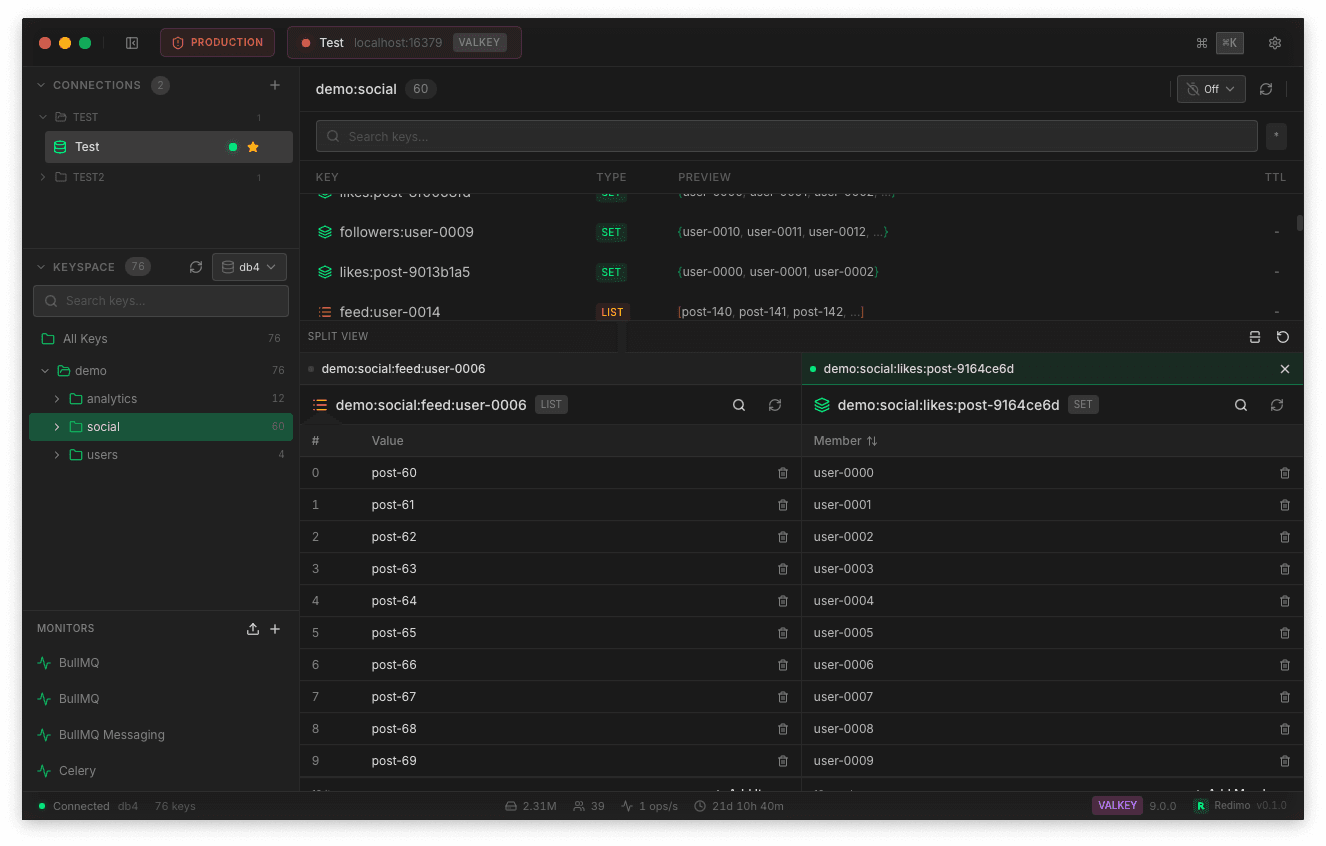Delete post-60 using trash icon
The height and width of the screenshot is (846, 1326).
pos(782,473)
